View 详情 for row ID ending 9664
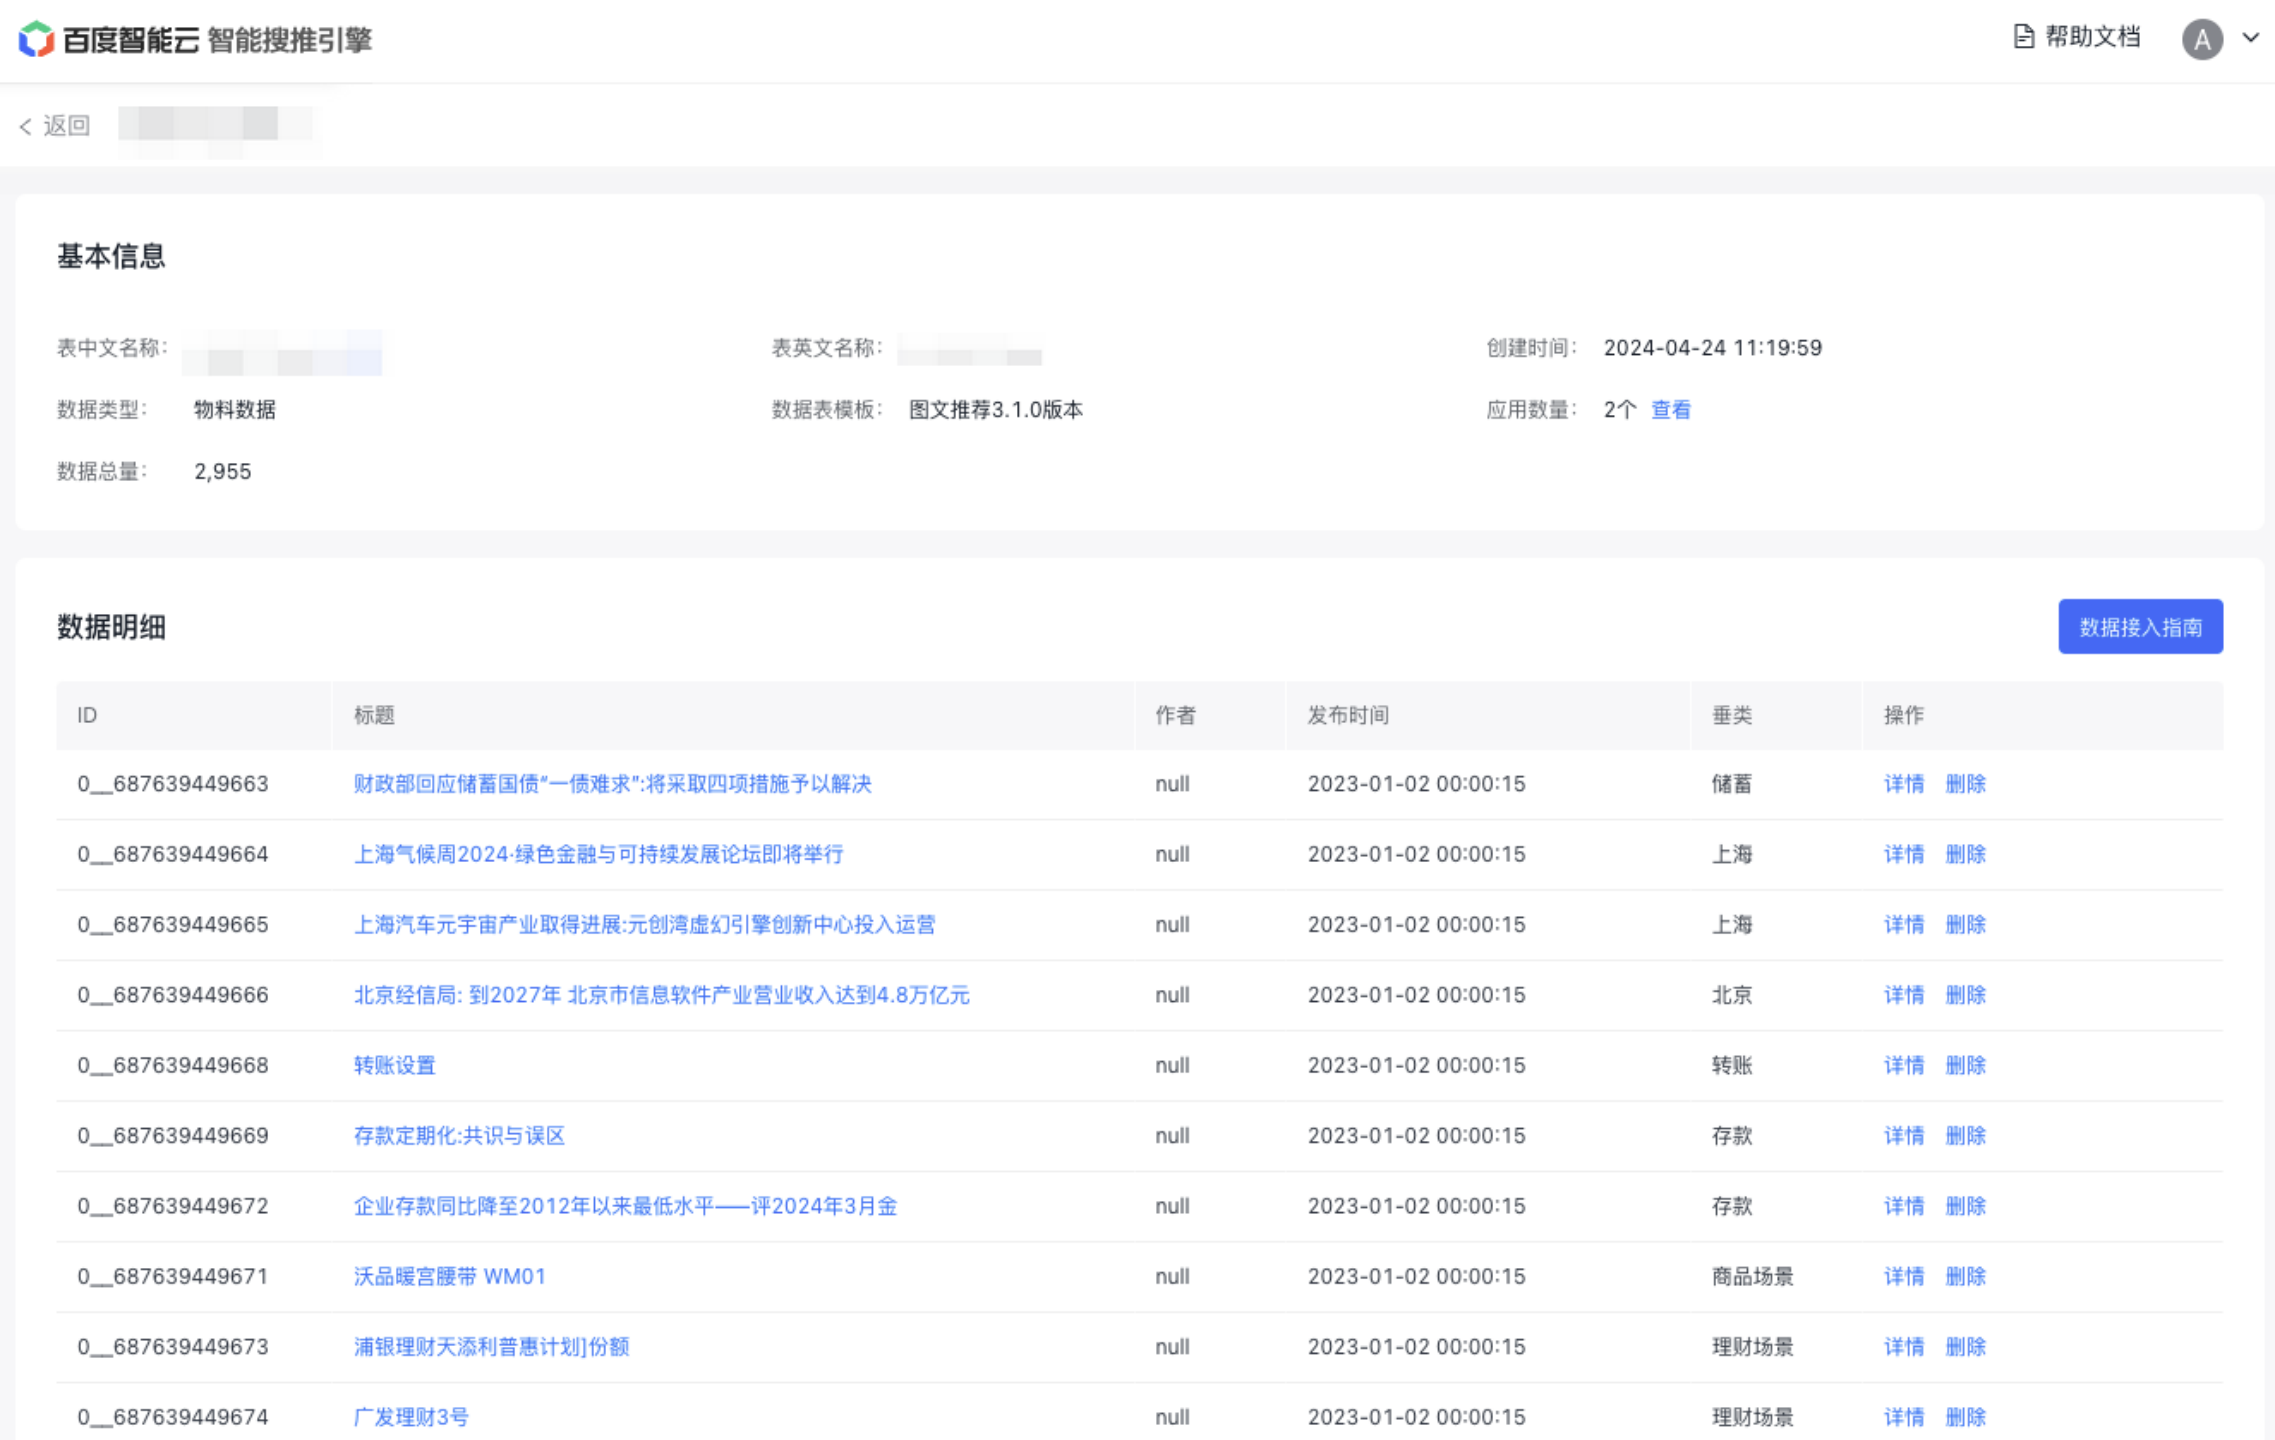The image size is (2275, 1440). click(1904, 854)
